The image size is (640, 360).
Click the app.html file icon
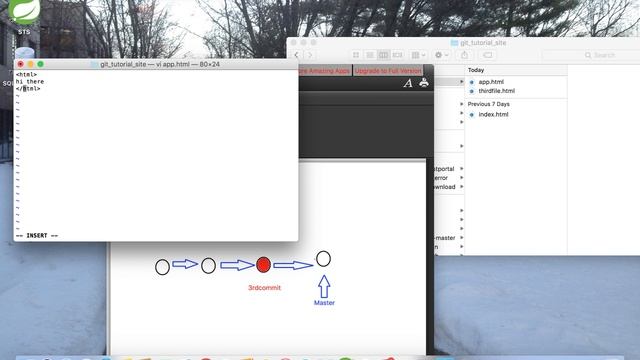(472, 82)
